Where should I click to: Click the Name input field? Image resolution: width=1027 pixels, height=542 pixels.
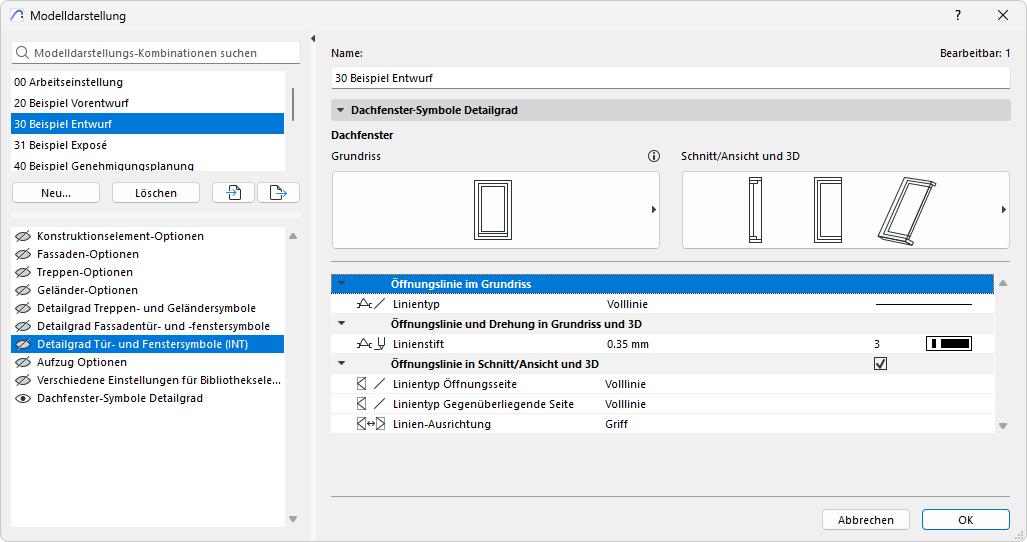[670, 77]
